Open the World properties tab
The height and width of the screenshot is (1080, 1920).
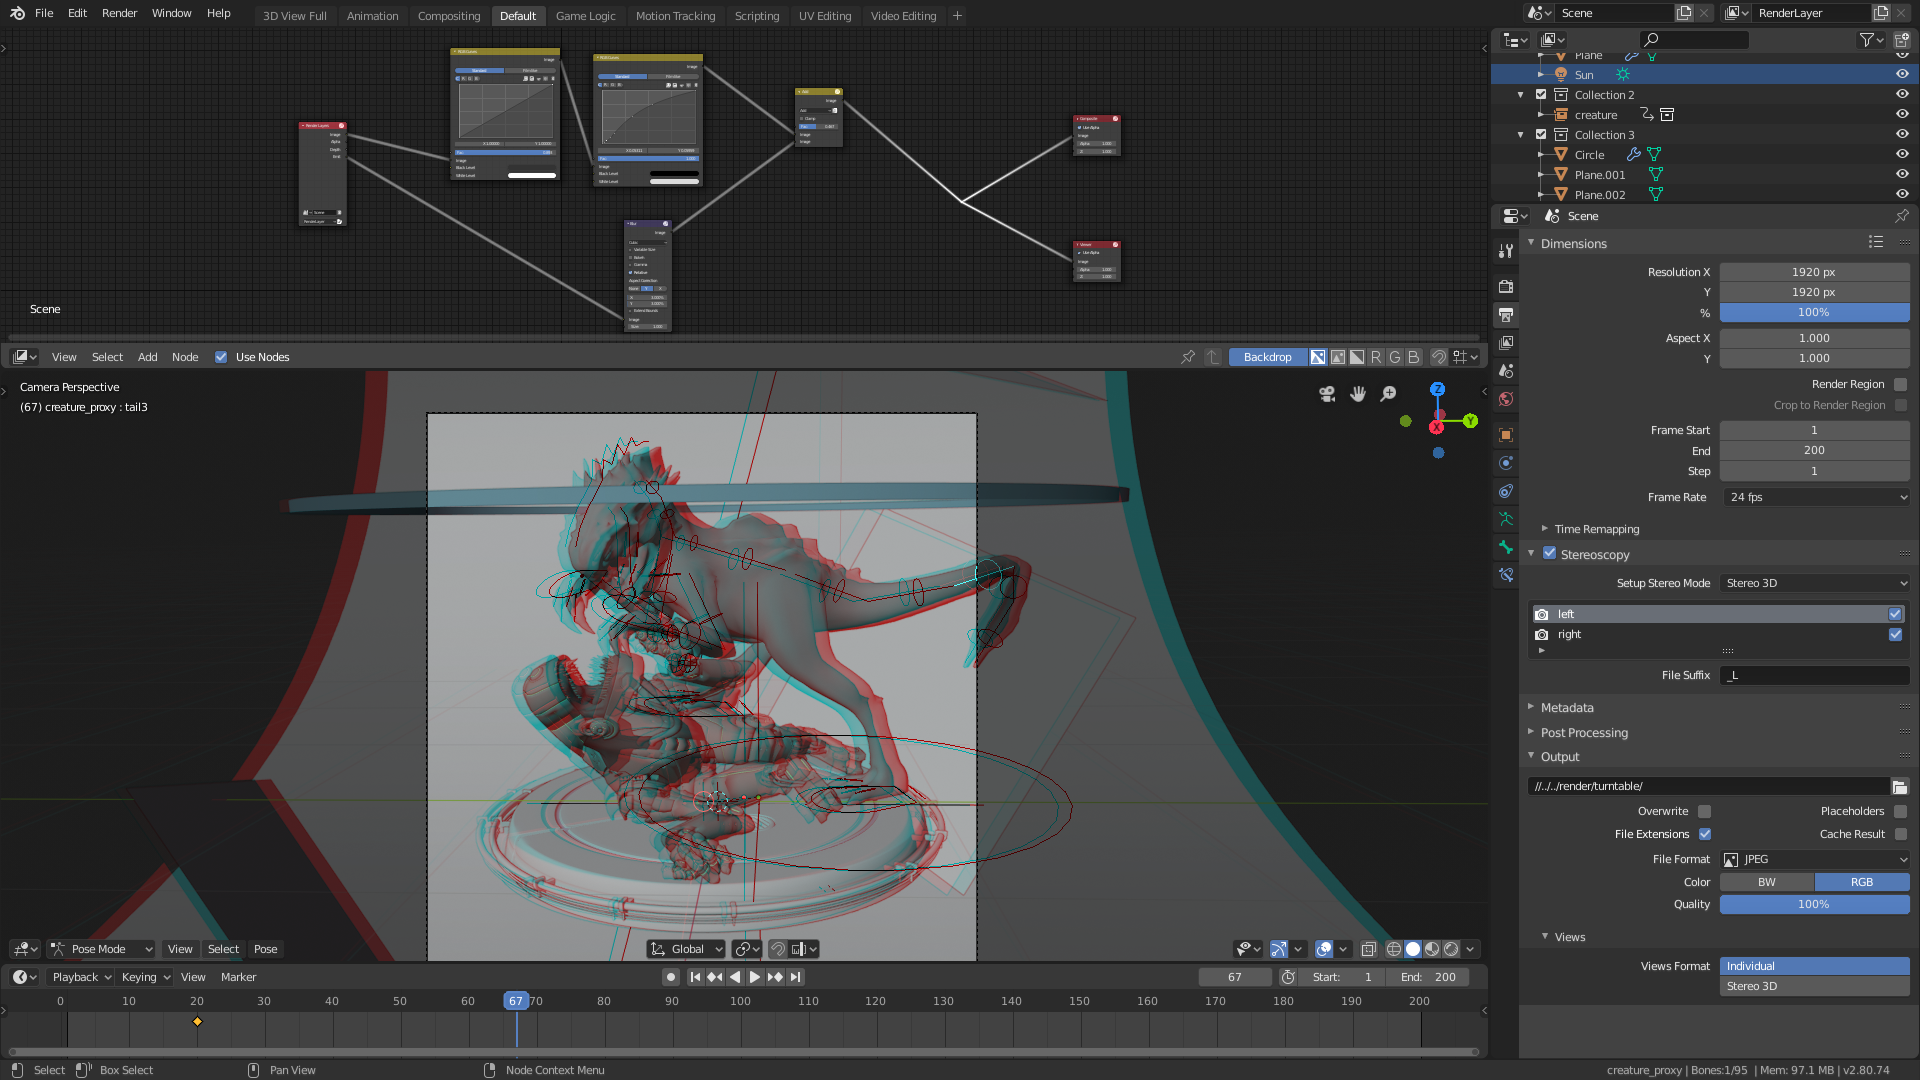click(1506, 399)
